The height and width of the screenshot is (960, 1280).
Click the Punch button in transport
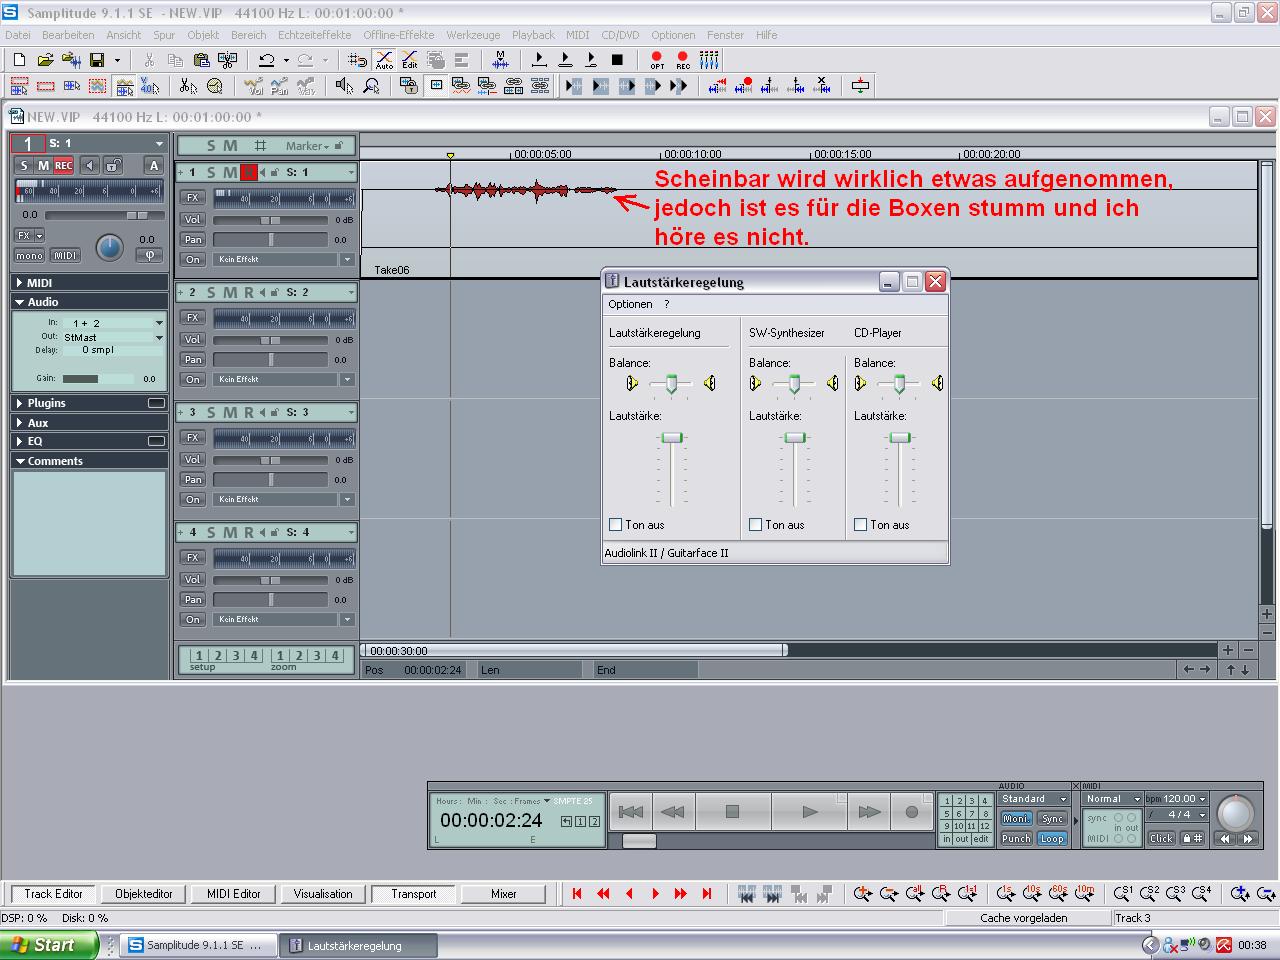point(1016,839)
